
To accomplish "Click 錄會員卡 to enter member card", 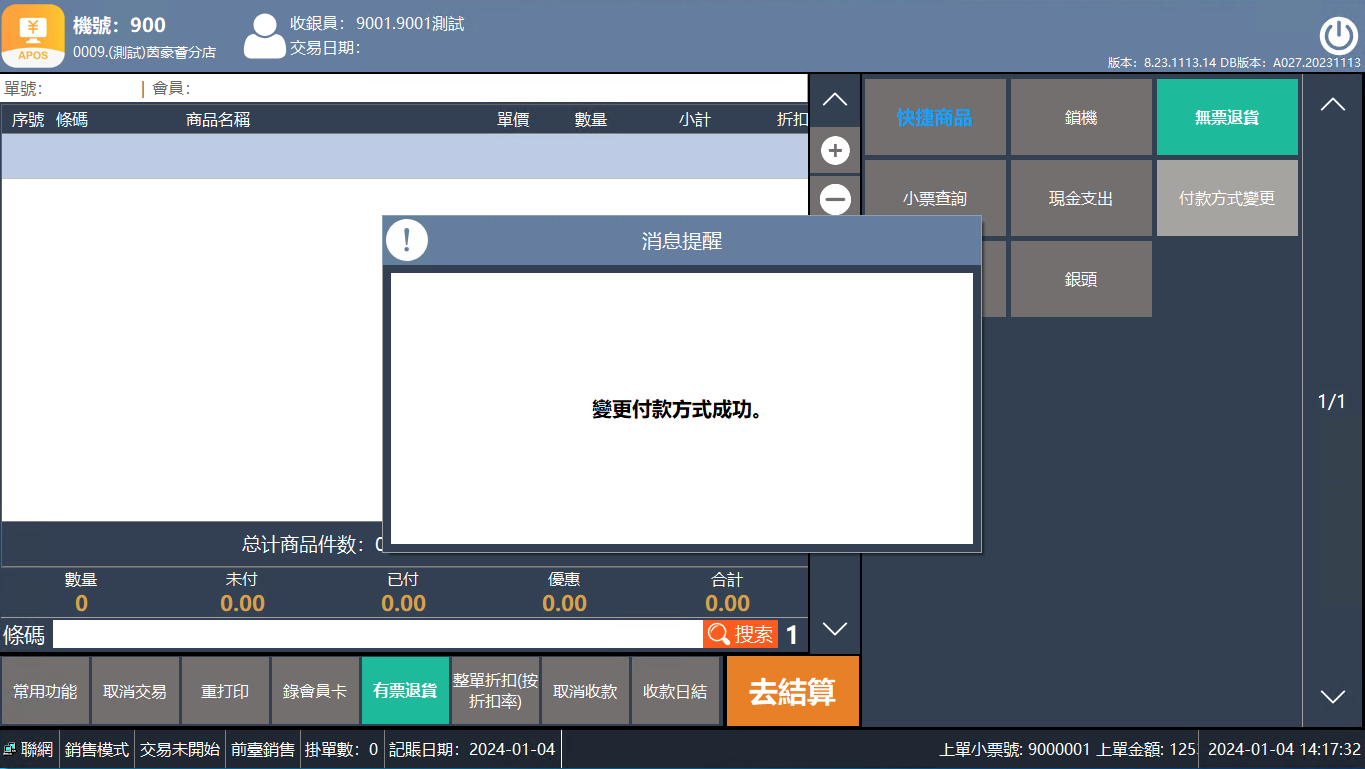I will click(315, 691).
